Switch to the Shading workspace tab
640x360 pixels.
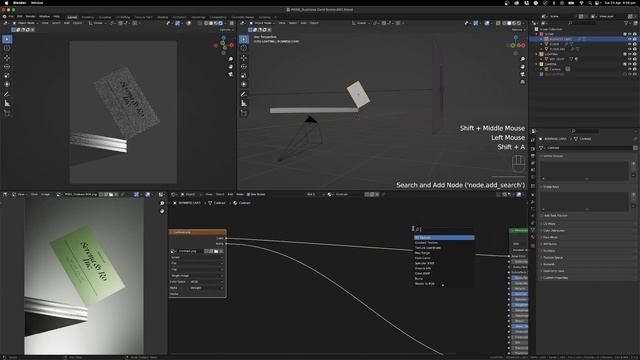coord(162,17)
